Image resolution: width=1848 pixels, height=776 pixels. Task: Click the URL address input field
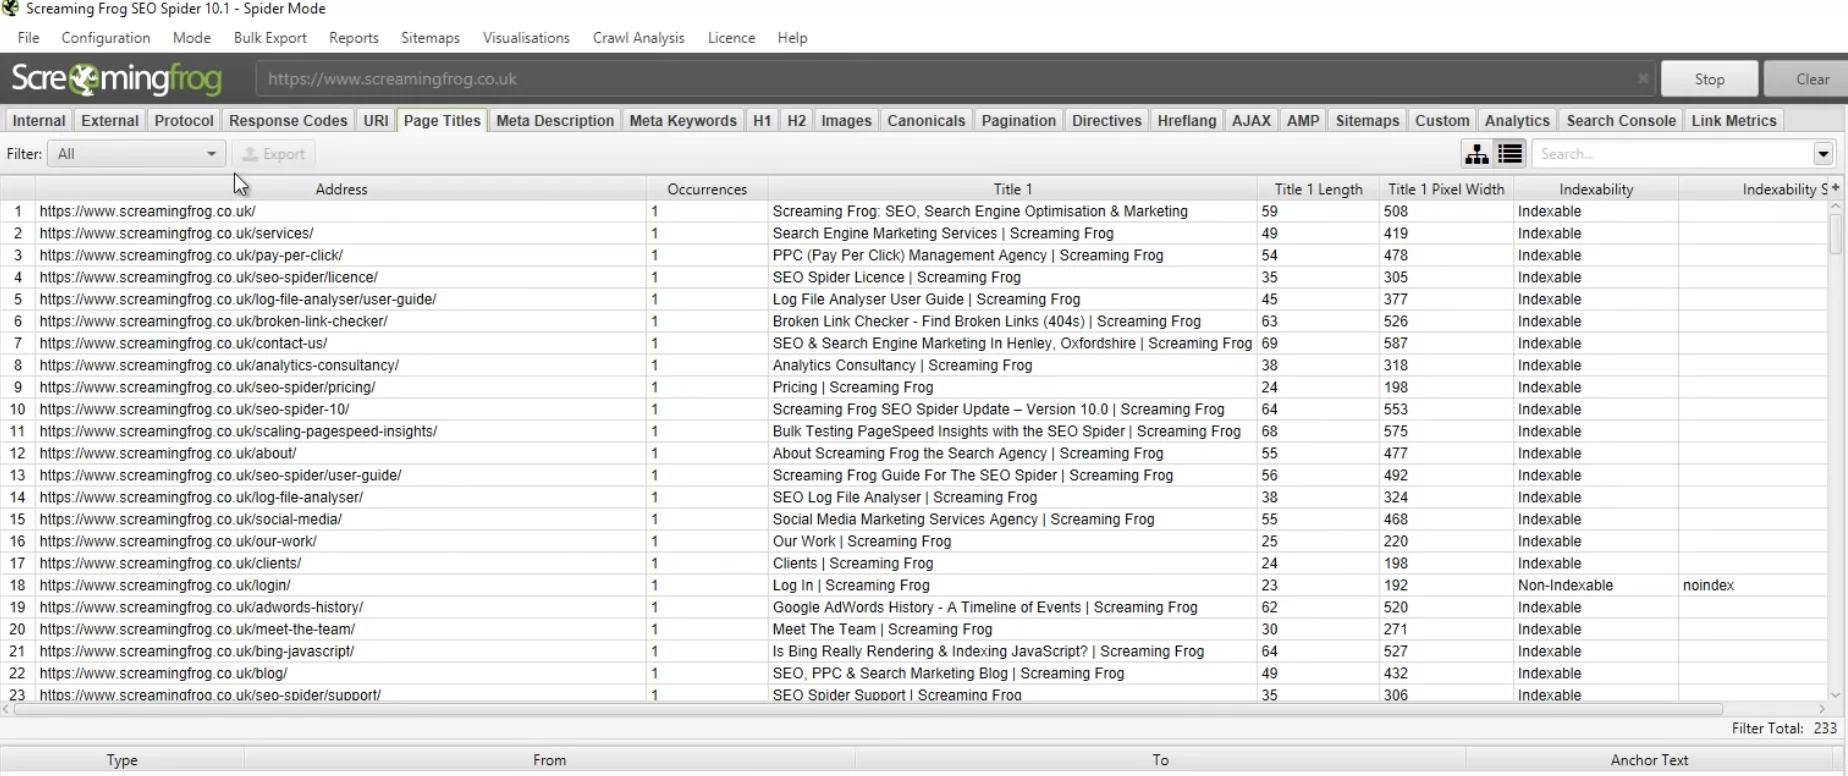[955, 79]
